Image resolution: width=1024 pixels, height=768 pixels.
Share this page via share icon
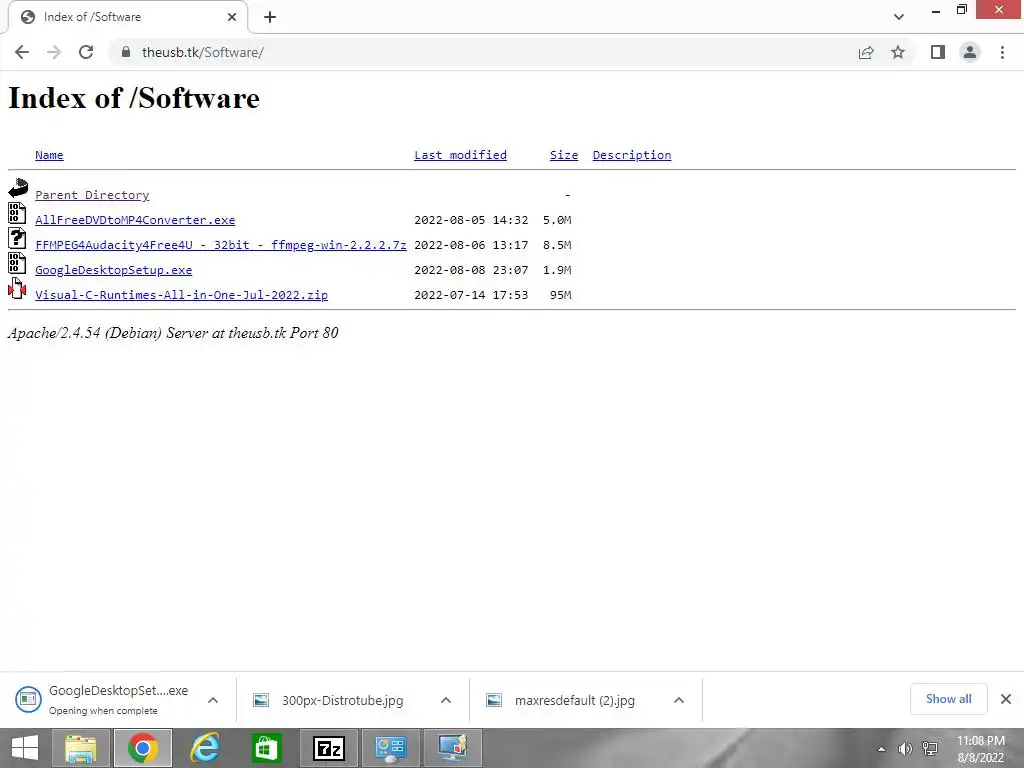(x=866, y=52)
